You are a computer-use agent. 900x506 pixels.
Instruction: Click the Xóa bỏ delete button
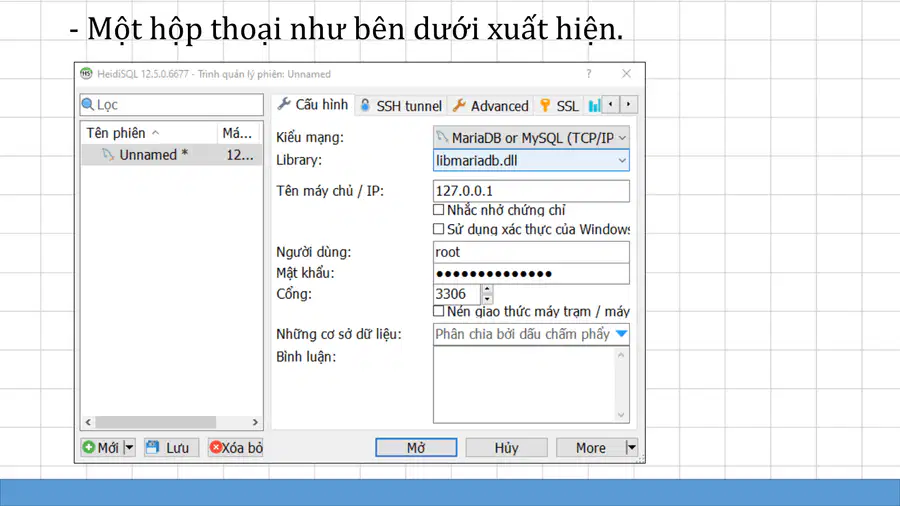pos(236,447)
